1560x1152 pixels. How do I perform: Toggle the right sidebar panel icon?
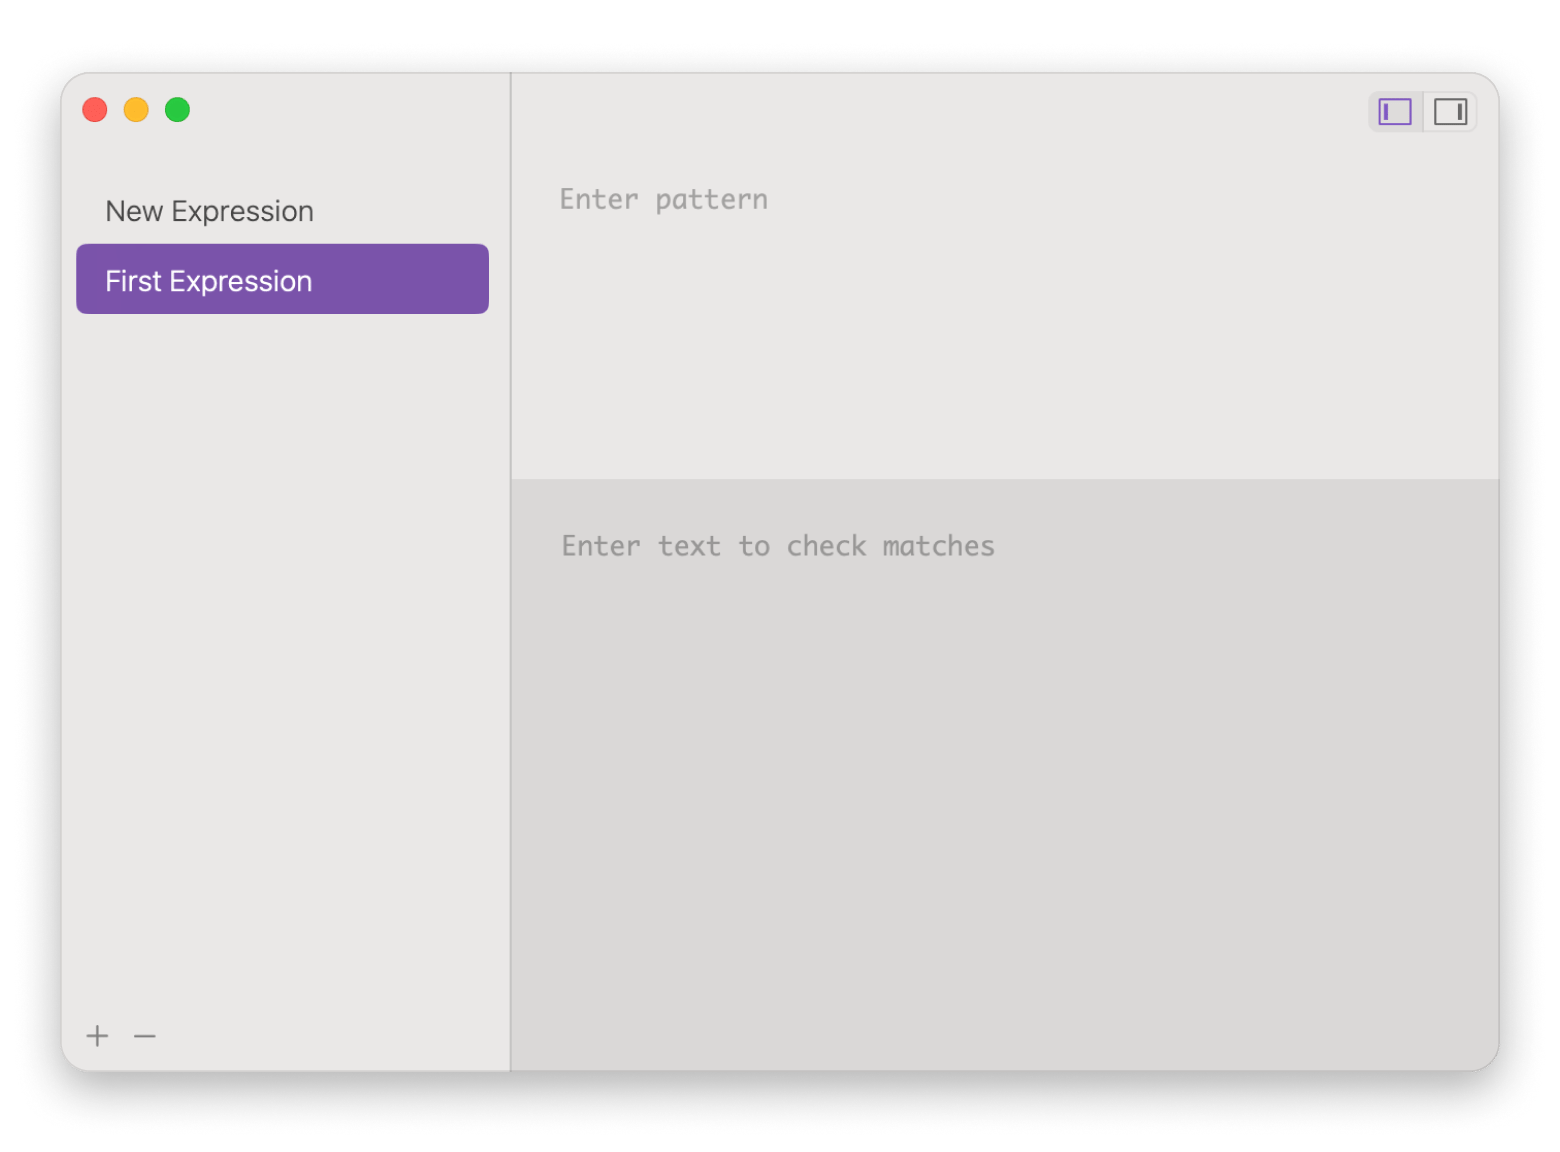pos(1450,112)
